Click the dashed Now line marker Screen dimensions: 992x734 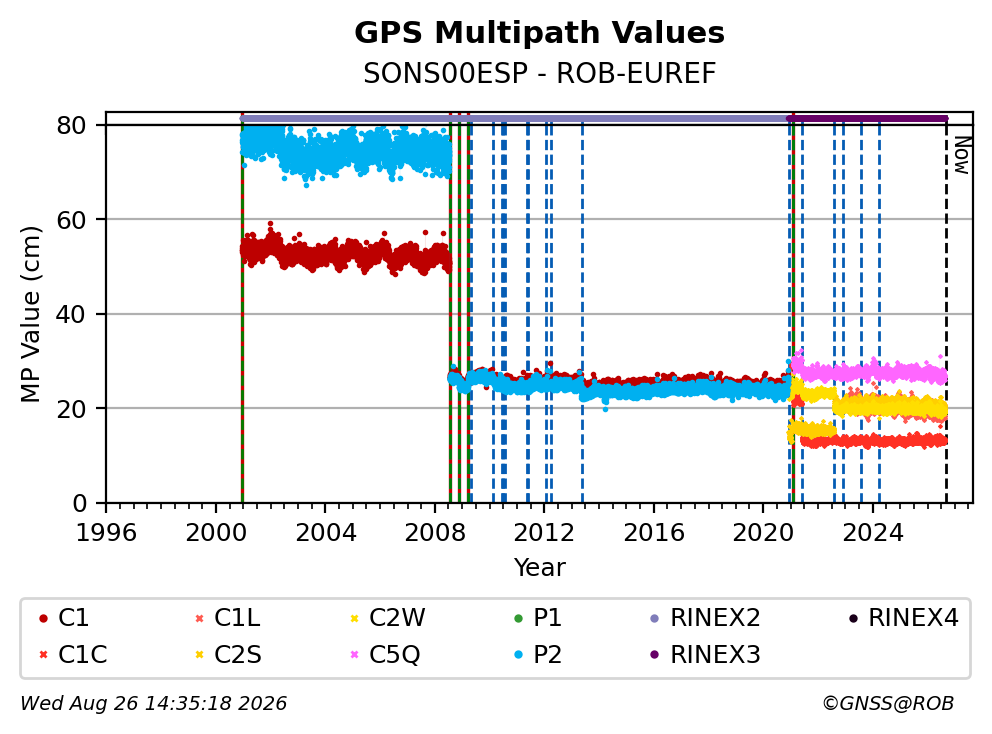[x=946, y=310]
